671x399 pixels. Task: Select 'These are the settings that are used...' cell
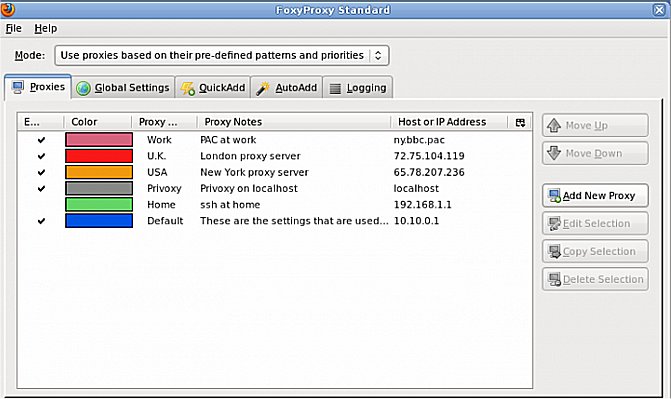pos(294,221)
